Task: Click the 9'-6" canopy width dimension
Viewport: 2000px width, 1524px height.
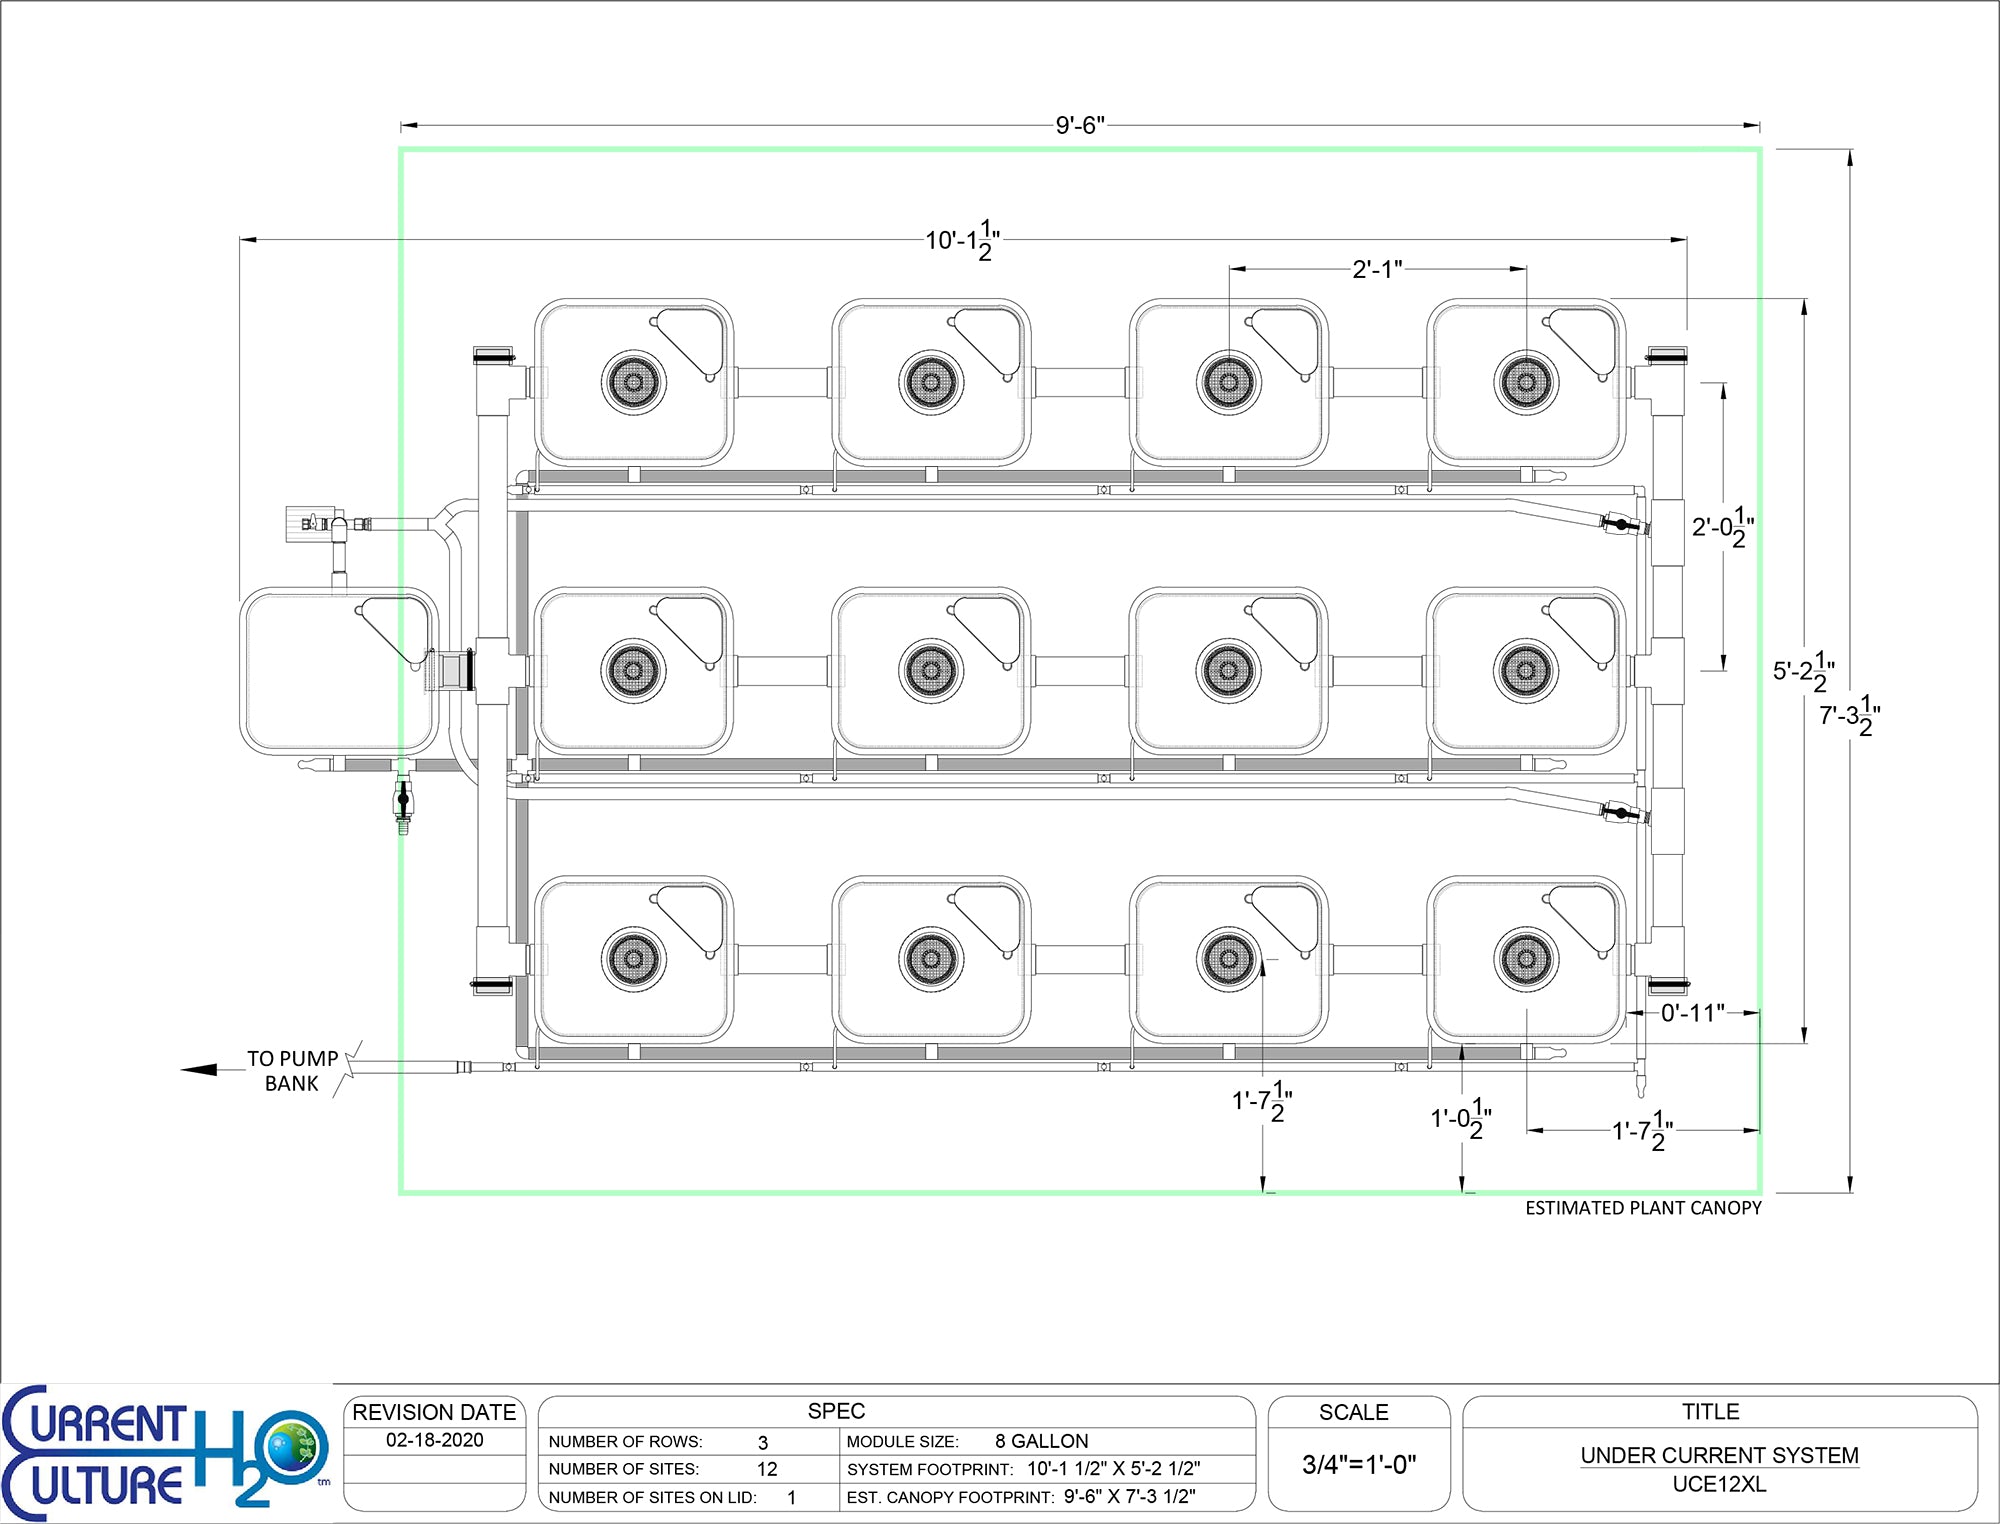Action: tap(1080, 125)
